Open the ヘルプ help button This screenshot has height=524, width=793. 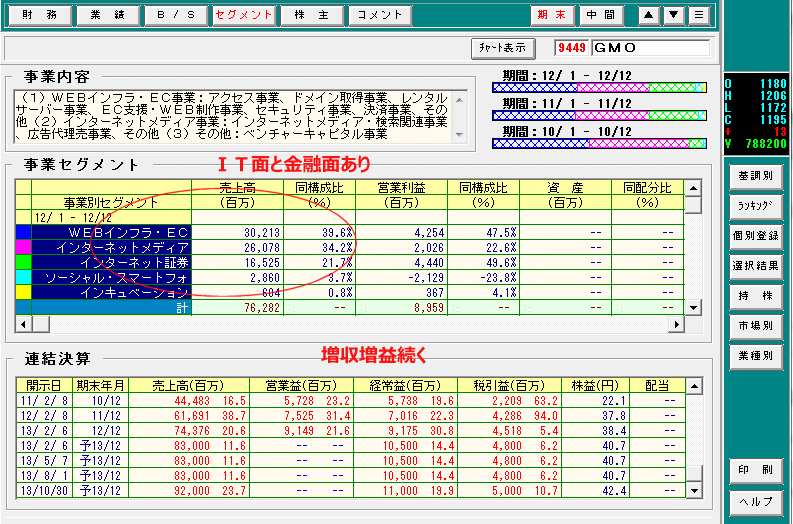(756, 502)
